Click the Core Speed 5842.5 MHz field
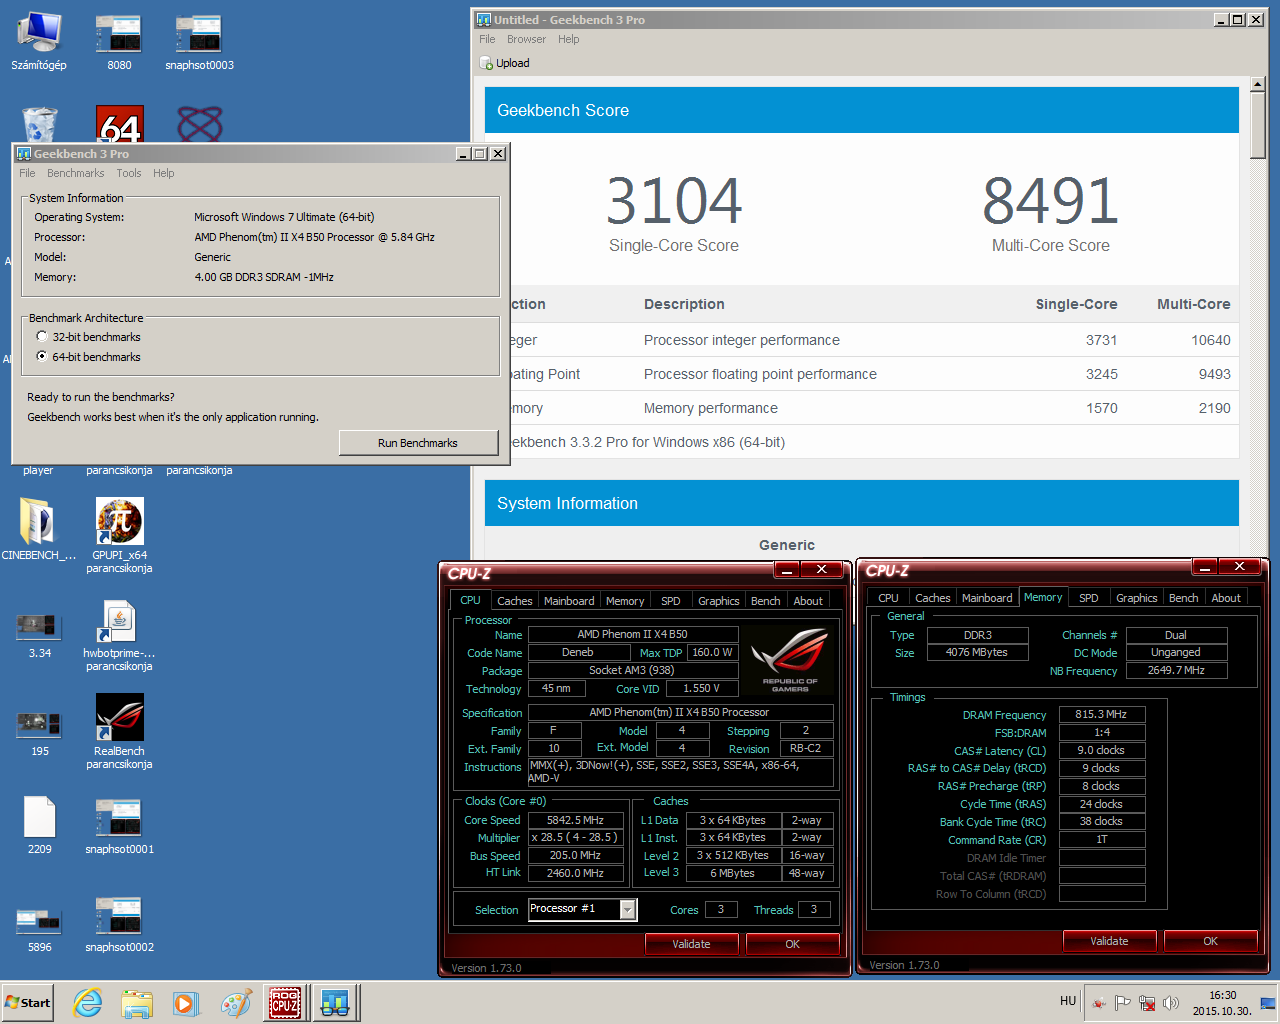 (576, 820)
